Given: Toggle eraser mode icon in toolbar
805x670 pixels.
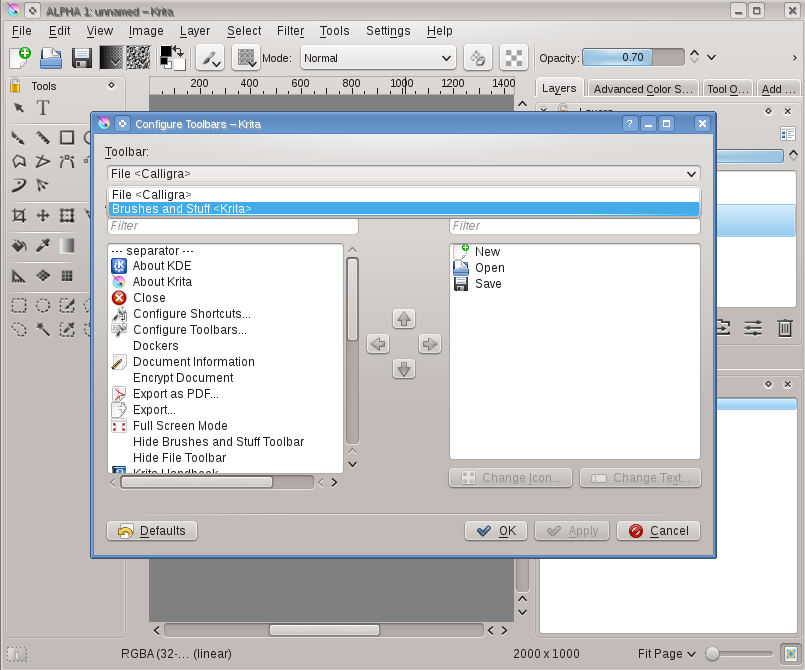Looking at the screenshot, I should point(478,58).
